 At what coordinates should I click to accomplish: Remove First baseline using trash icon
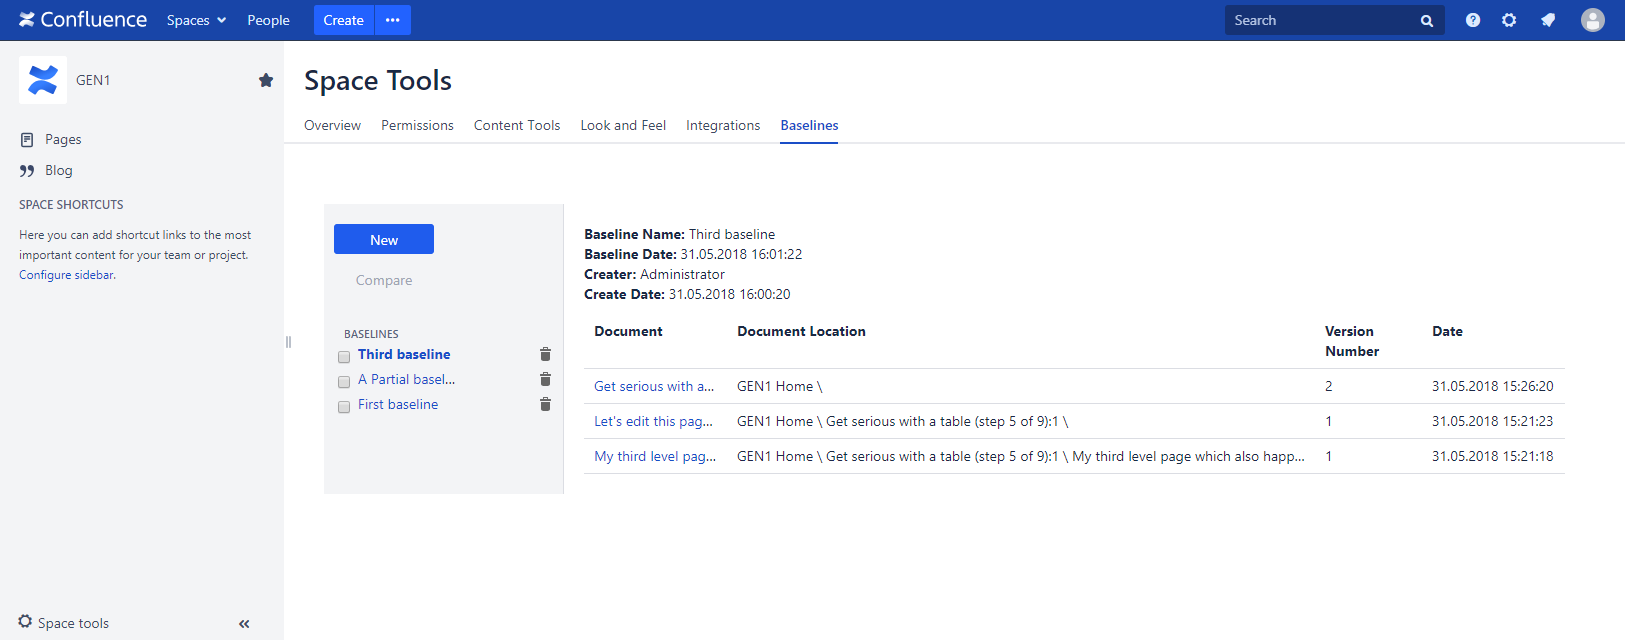(x=545, y=404)
